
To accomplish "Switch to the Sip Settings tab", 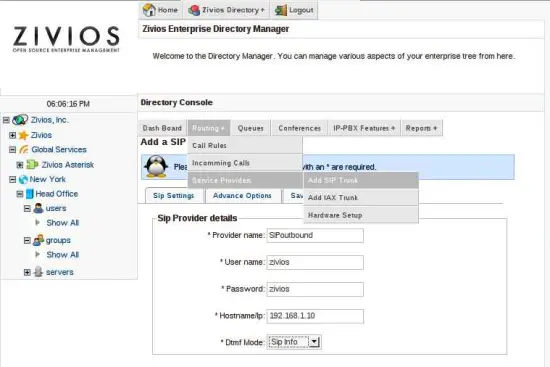I will click(174, 195).
